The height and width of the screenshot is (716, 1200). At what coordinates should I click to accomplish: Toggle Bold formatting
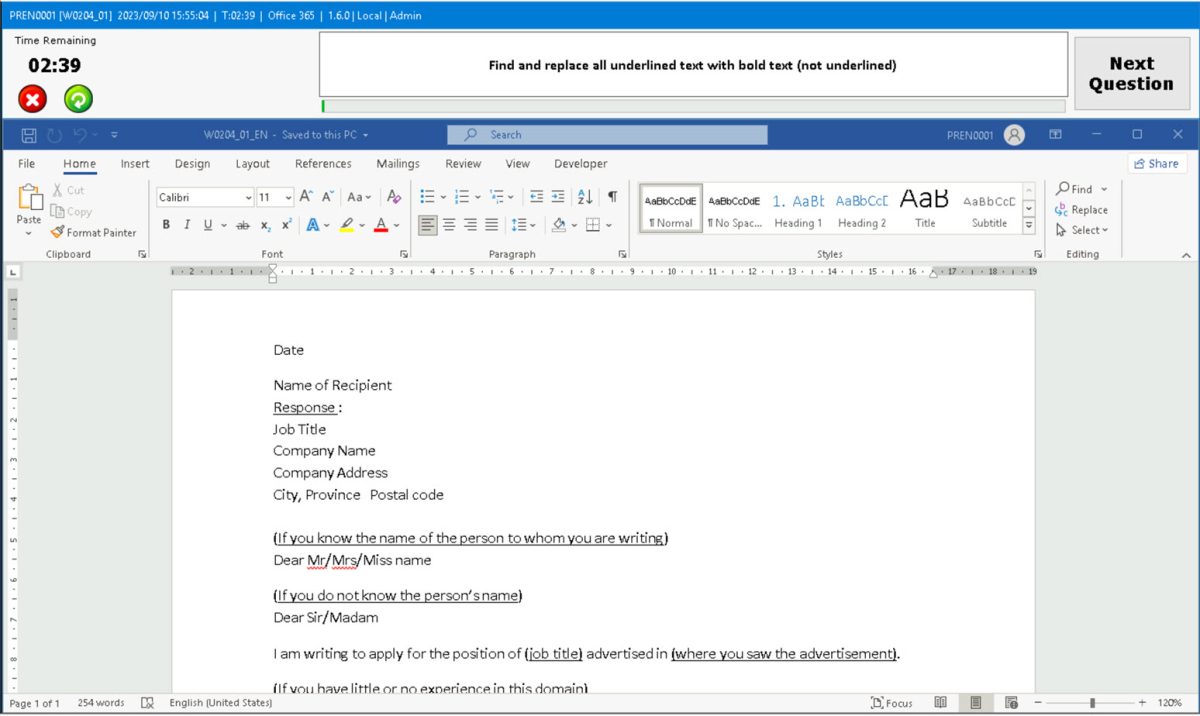coord(166,226)
